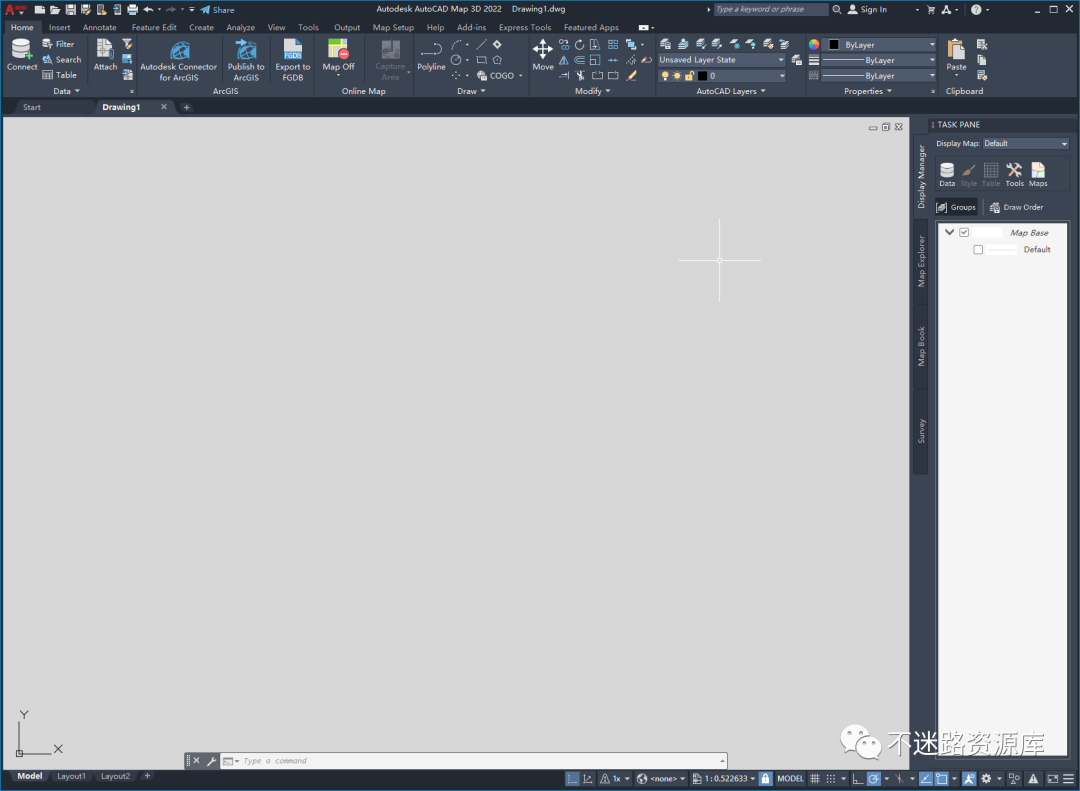Open the Attach drawing tool

[105, 54]
